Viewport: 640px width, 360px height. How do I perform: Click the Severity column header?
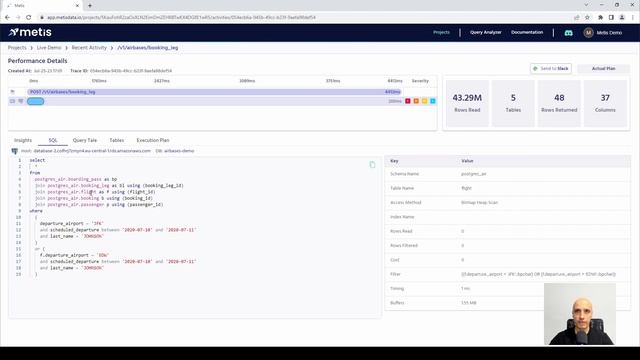[420, 81]
